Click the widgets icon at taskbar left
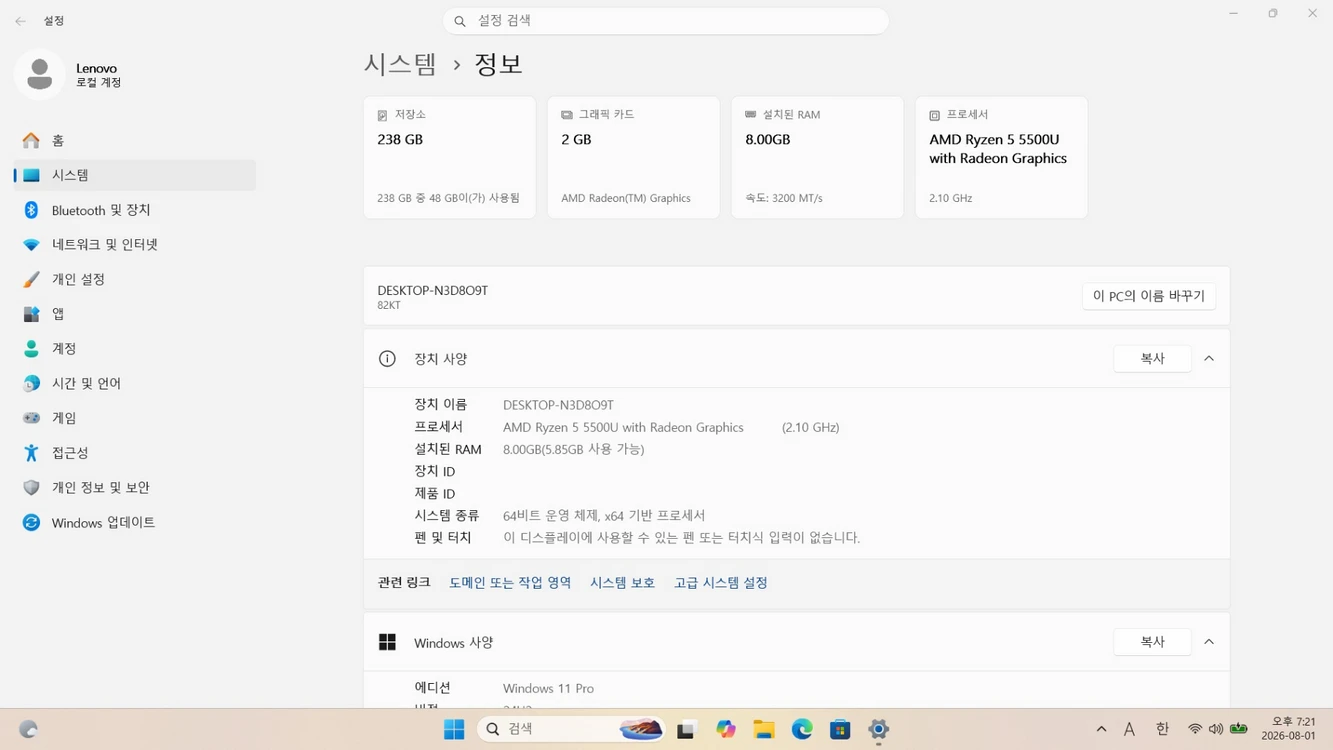The width and height of the screenshot is (1333, 750). (28, 729)
